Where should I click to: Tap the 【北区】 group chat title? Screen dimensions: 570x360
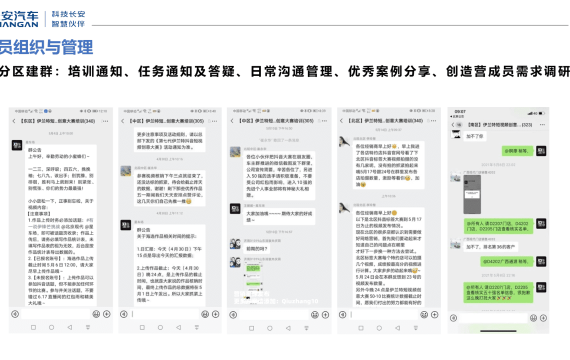tap(386, 120)
